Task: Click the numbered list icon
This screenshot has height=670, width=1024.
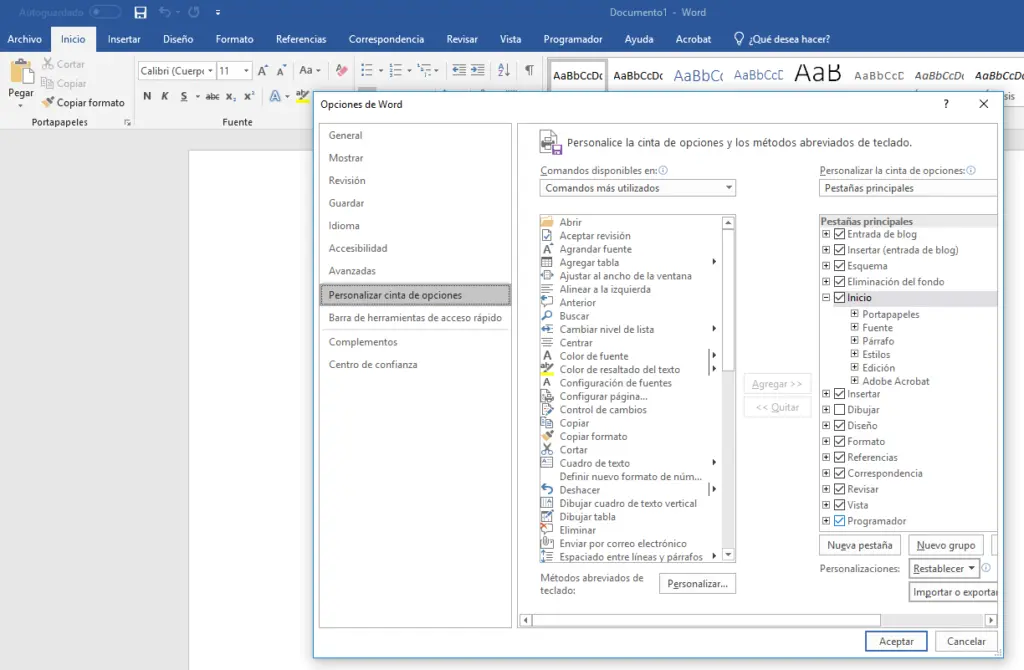Action: coord(396,70)
